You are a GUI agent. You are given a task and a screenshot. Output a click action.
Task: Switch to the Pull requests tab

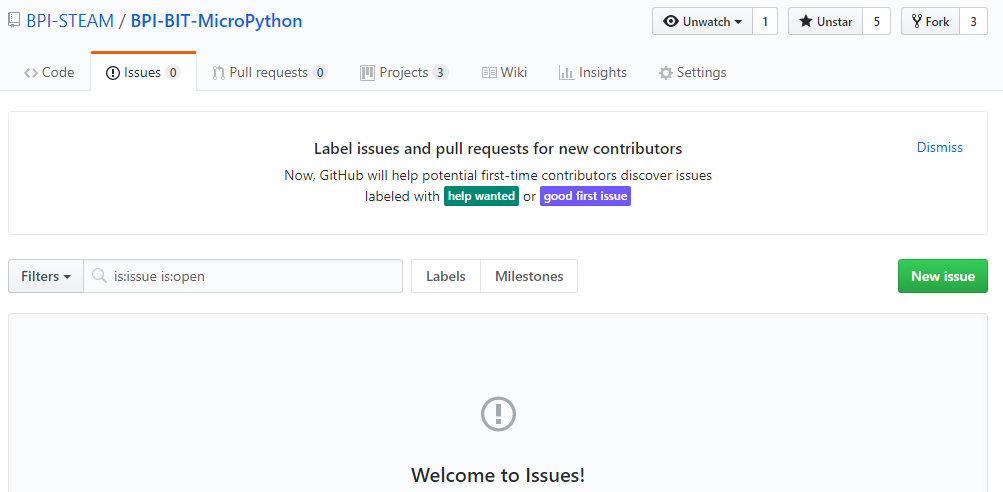pyautogui.click(x=269, y=72)
